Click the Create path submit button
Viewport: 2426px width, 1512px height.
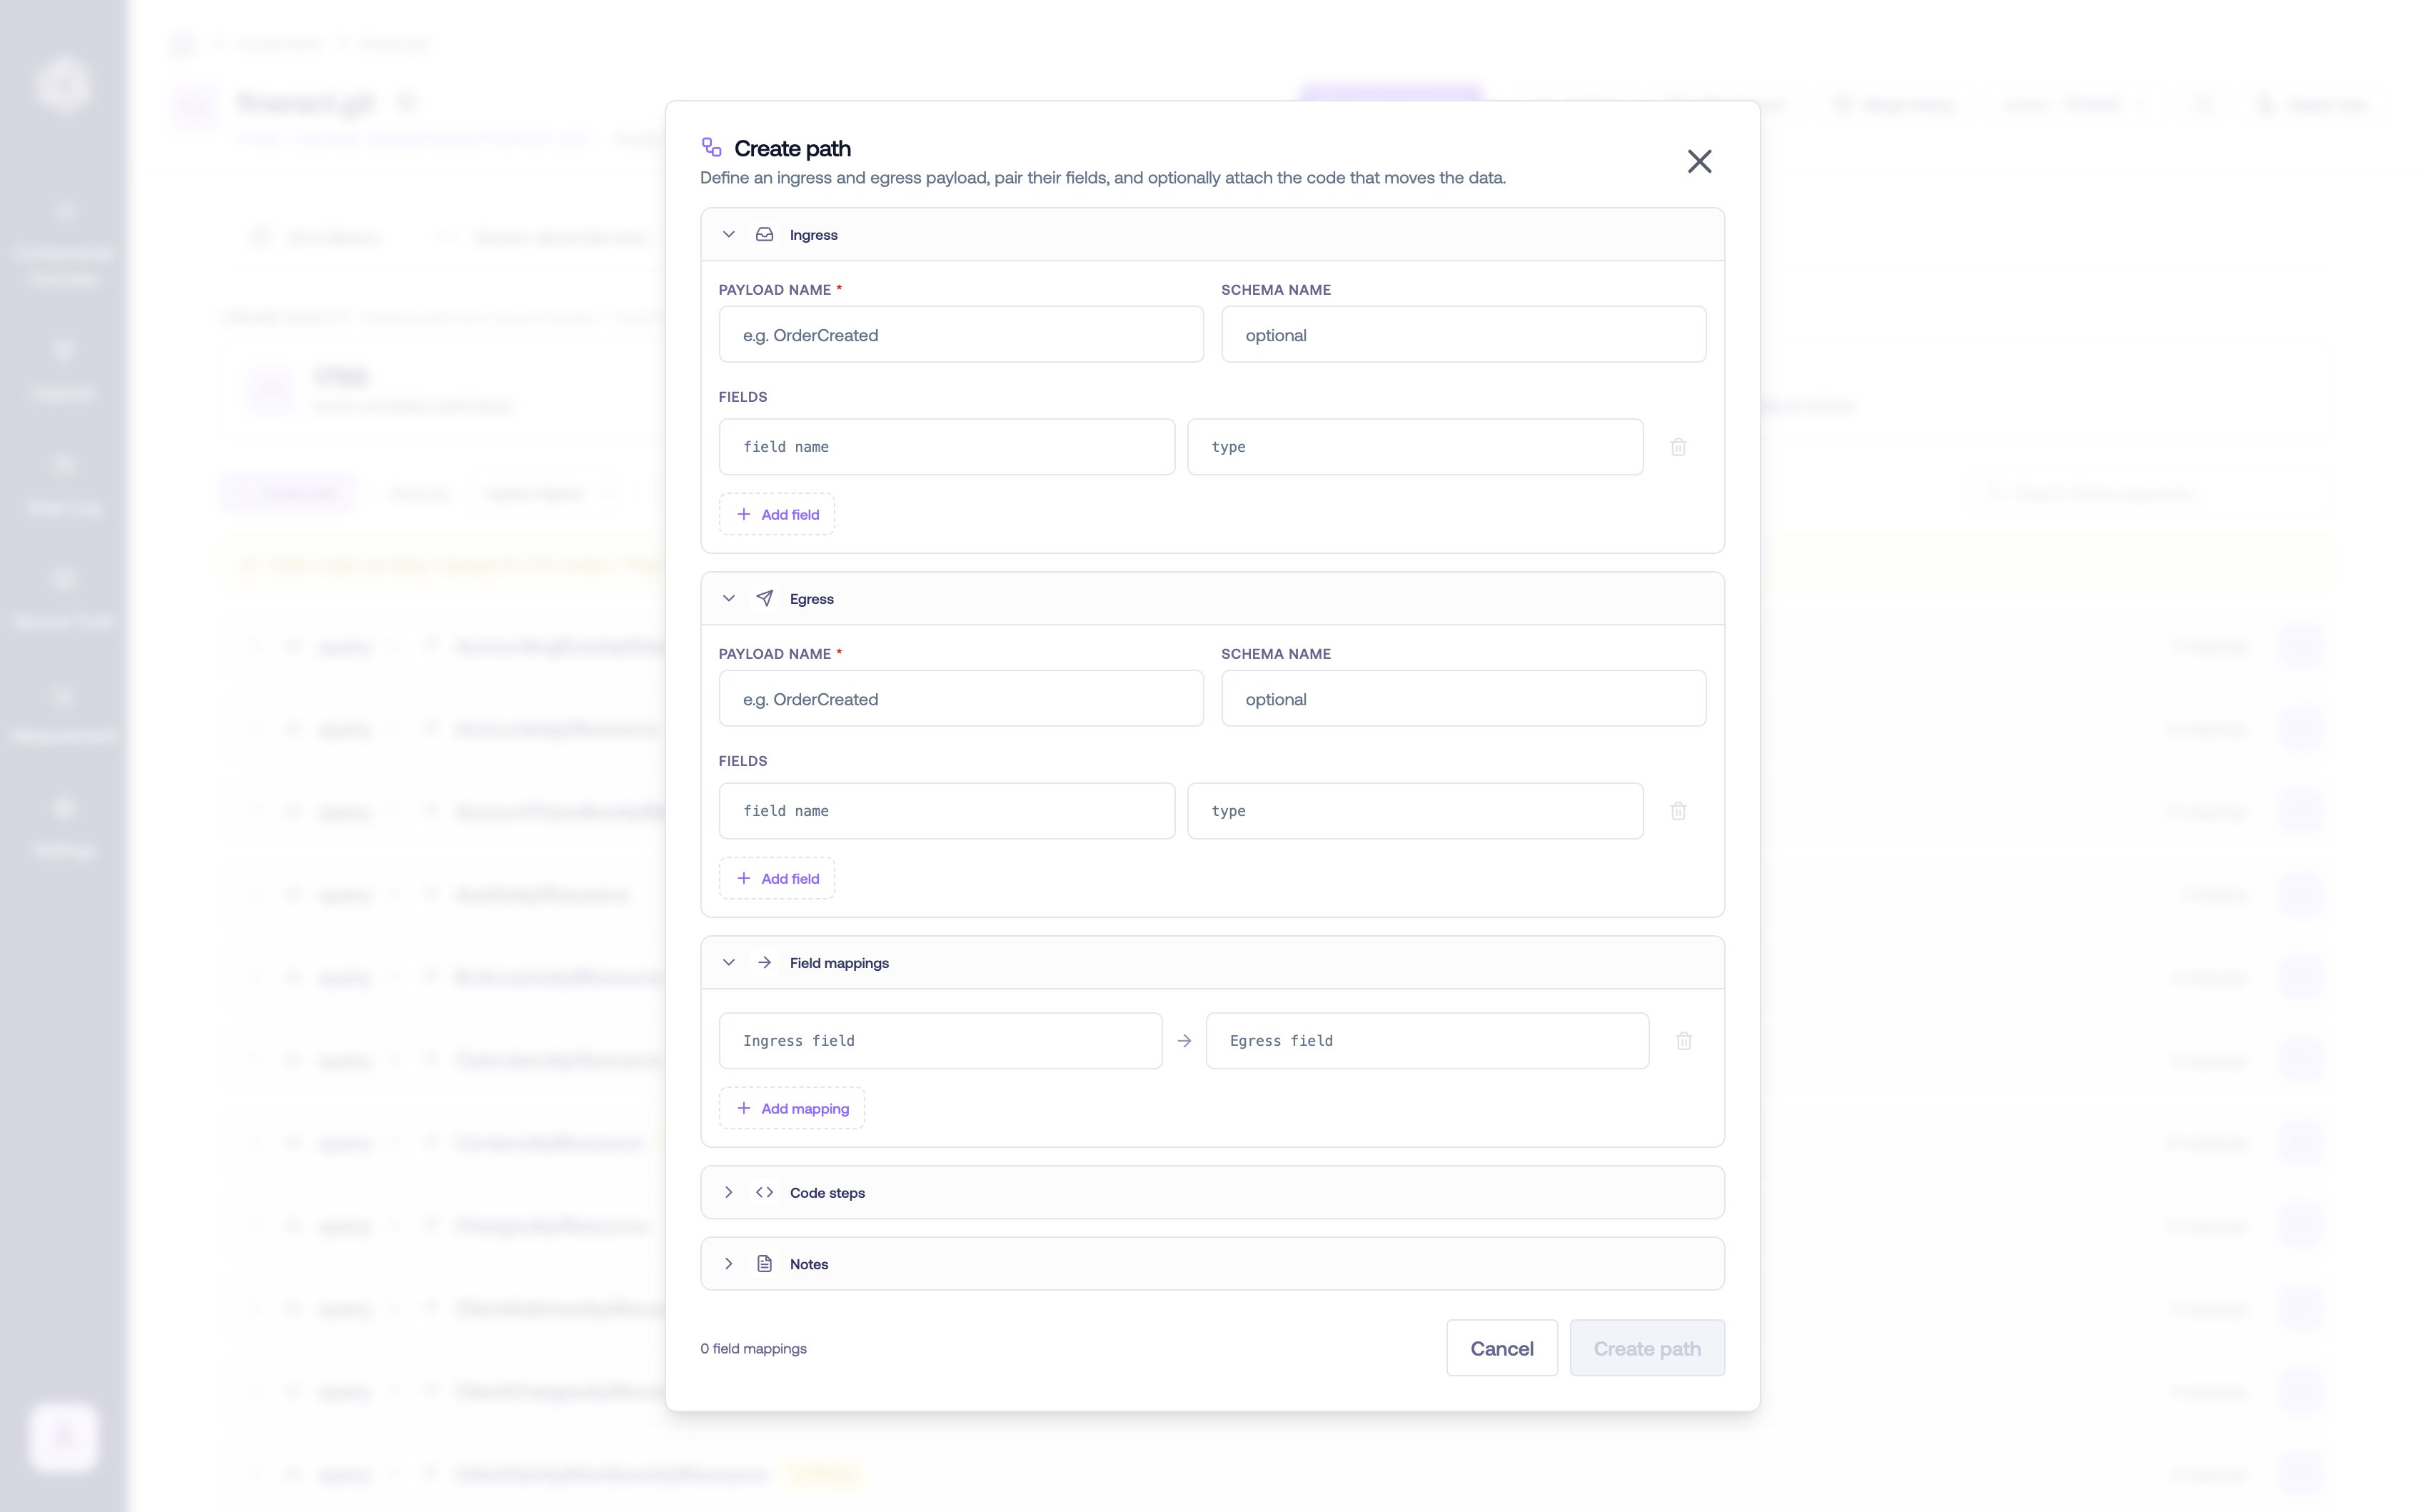click(1647, 1348)
